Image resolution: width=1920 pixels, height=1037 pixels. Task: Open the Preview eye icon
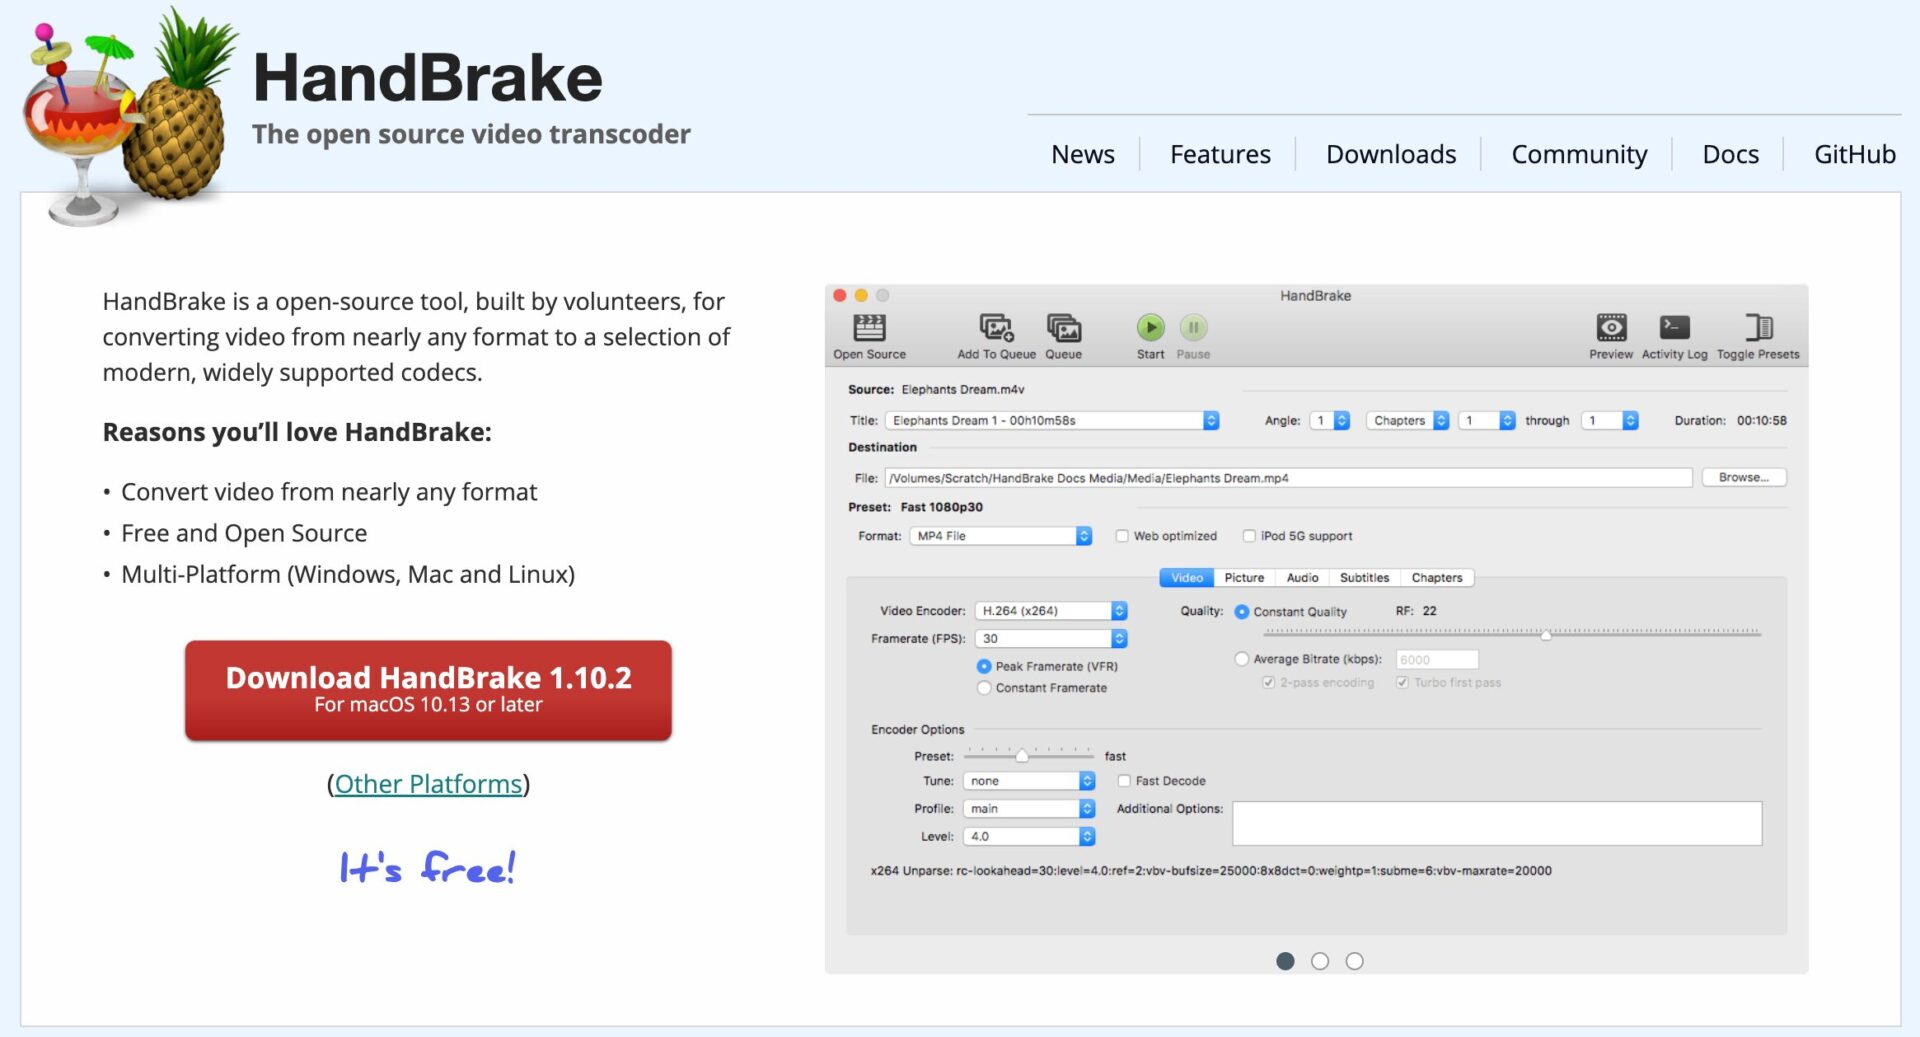[1610, 328]
